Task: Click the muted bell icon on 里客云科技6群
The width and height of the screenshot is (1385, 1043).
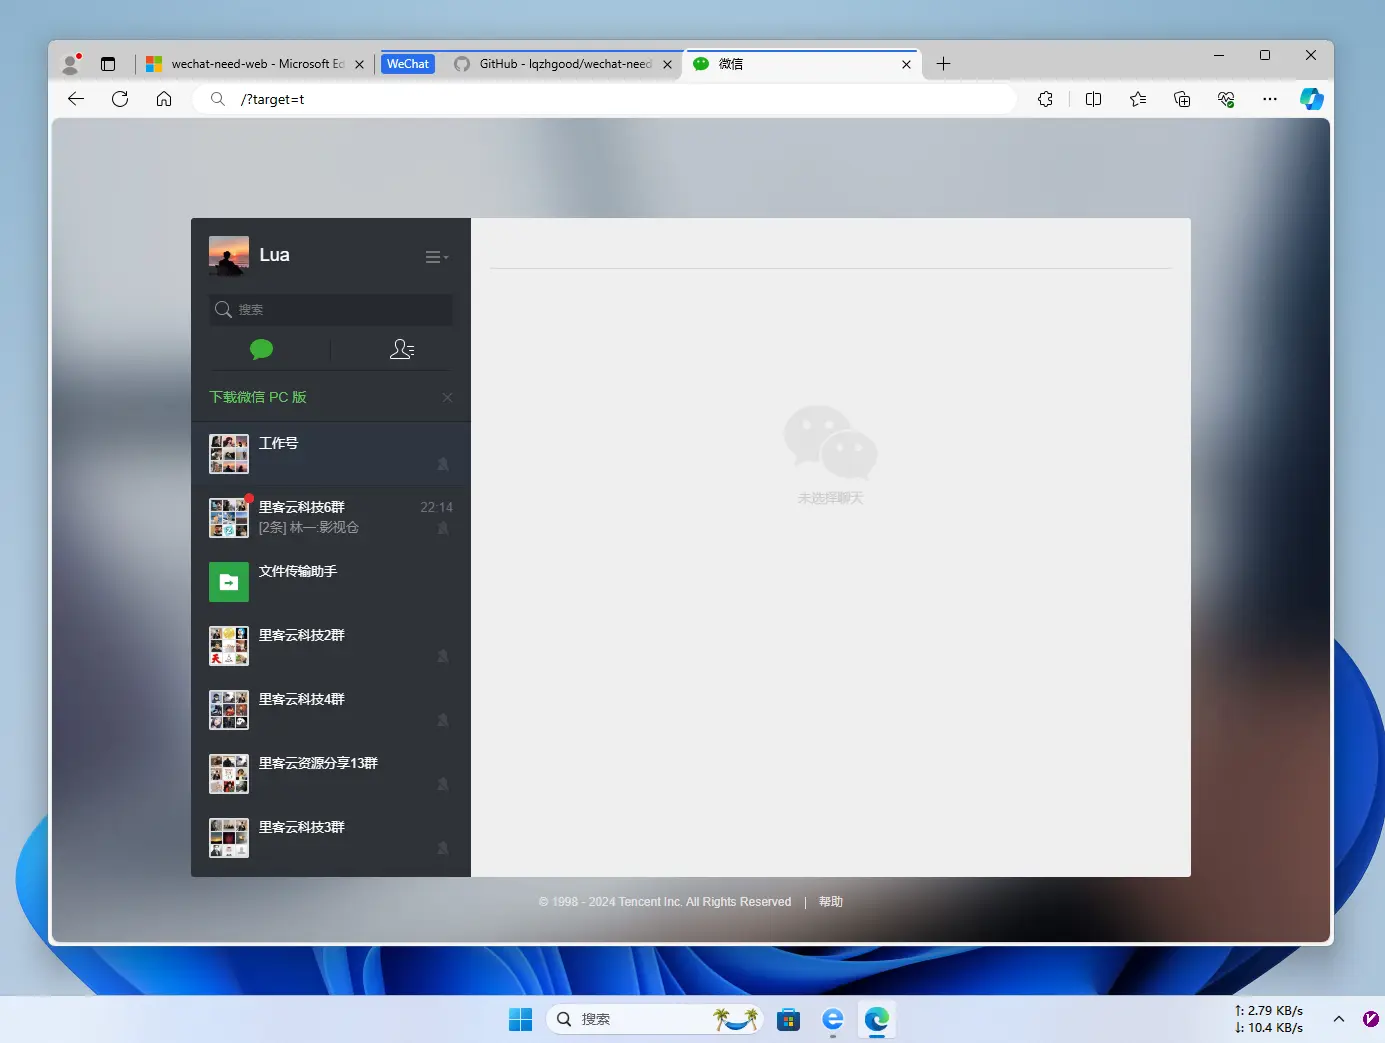Action: [443, 528]
